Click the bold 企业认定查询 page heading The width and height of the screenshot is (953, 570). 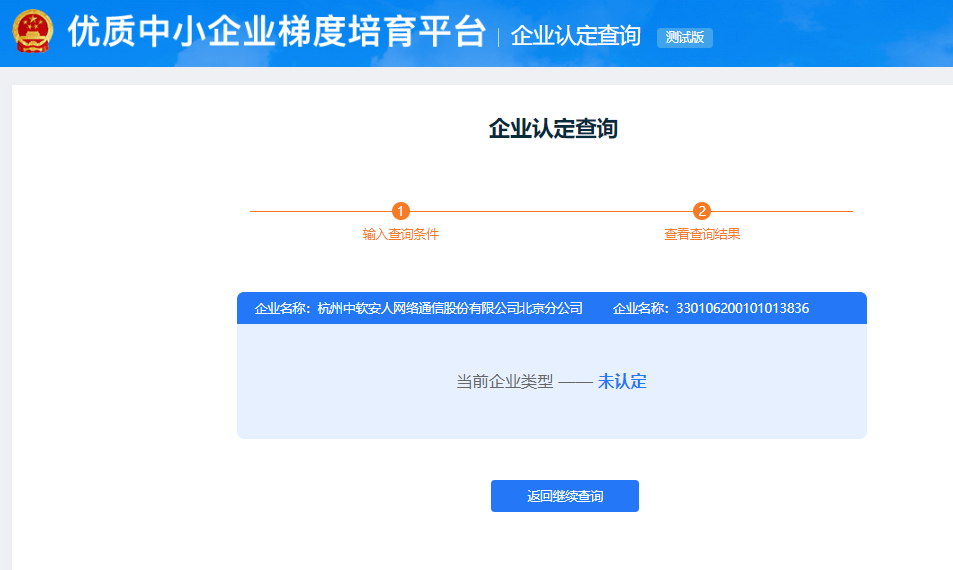pos(553,129)
